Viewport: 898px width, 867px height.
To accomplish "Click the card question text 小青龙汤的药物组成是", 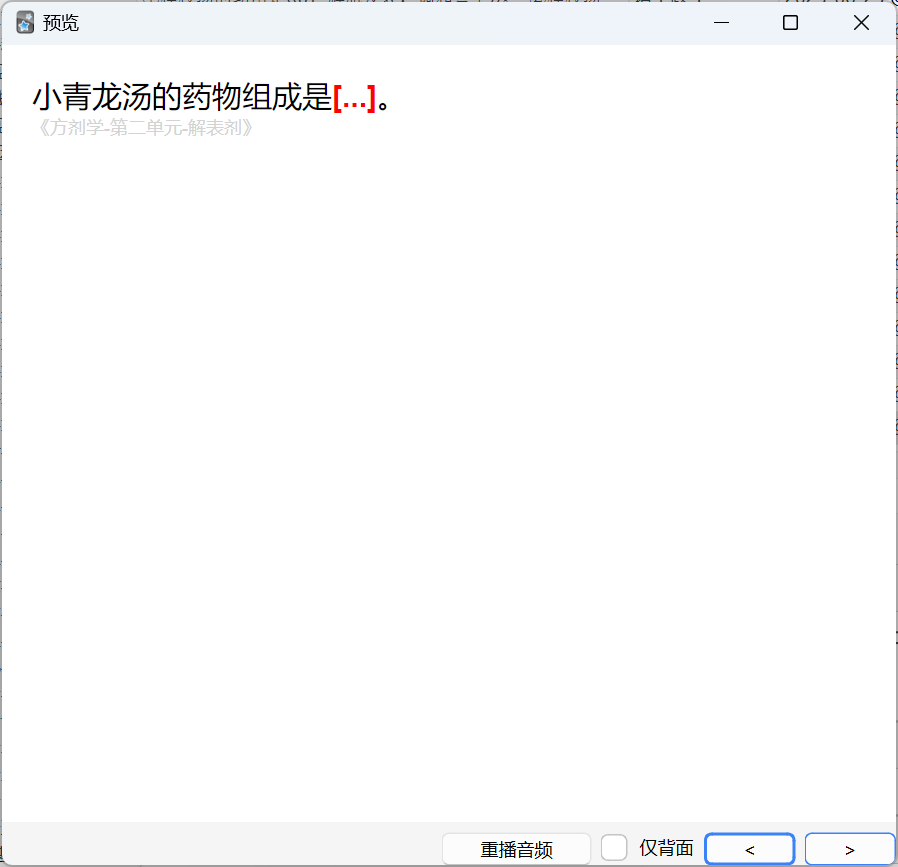I will (x=182, y=97).
